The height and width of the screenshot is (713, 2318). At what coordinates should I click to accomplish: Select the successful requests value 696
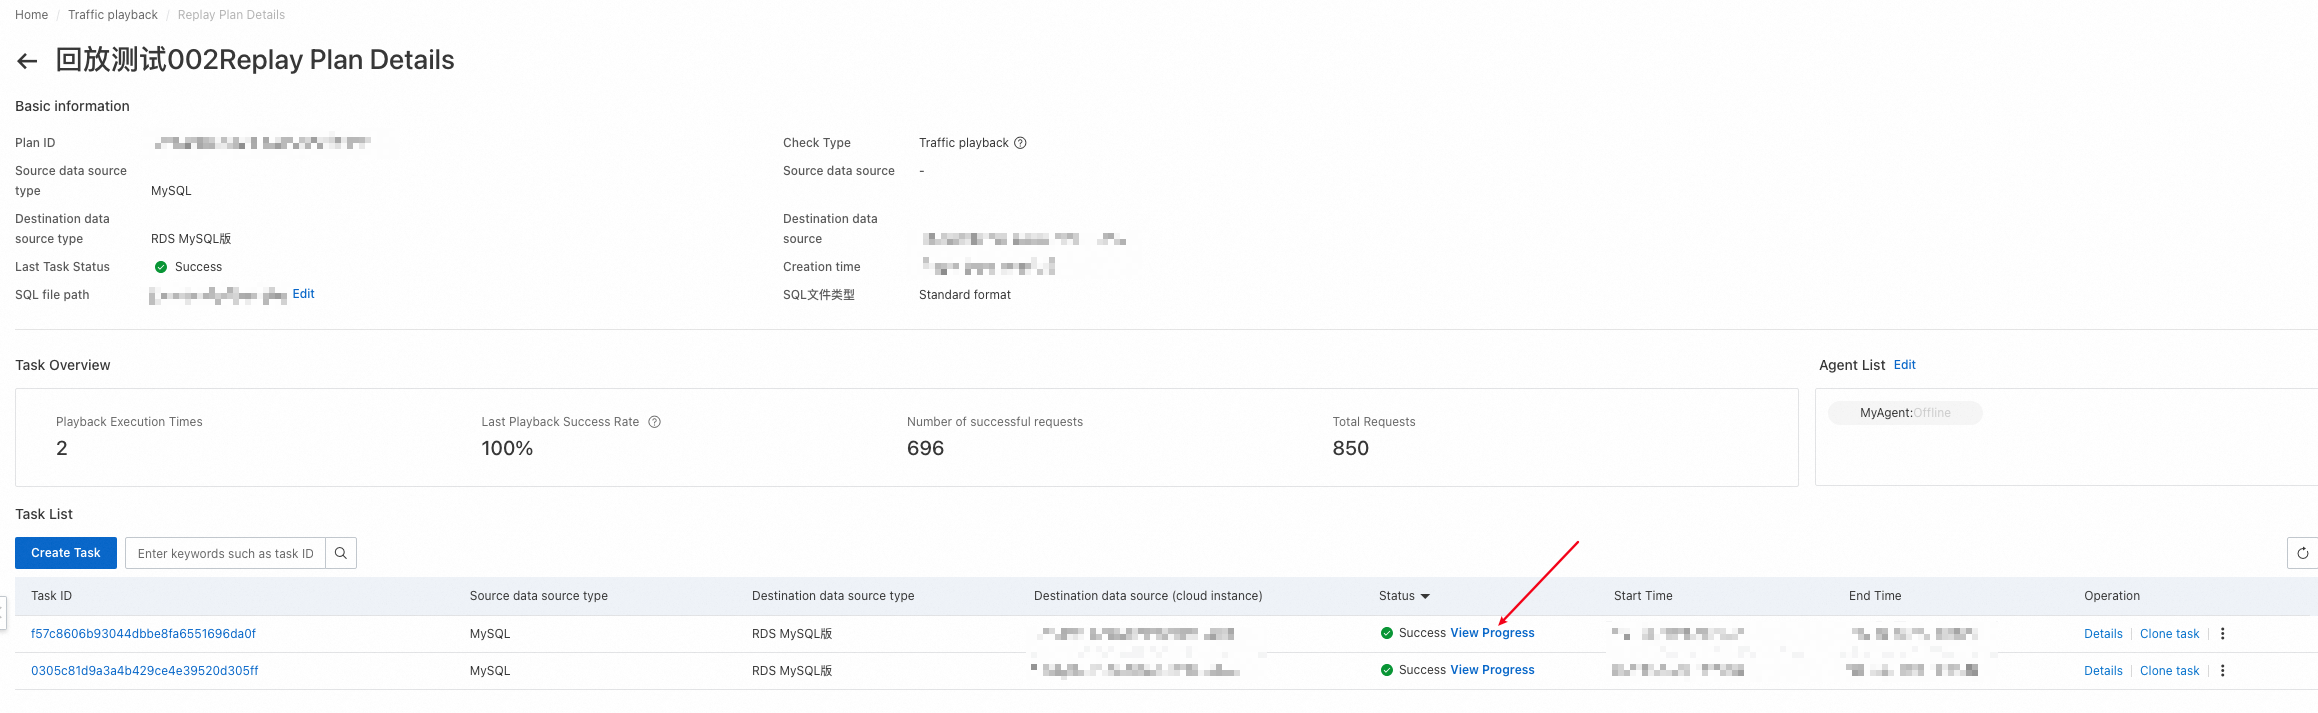[925, 448]
